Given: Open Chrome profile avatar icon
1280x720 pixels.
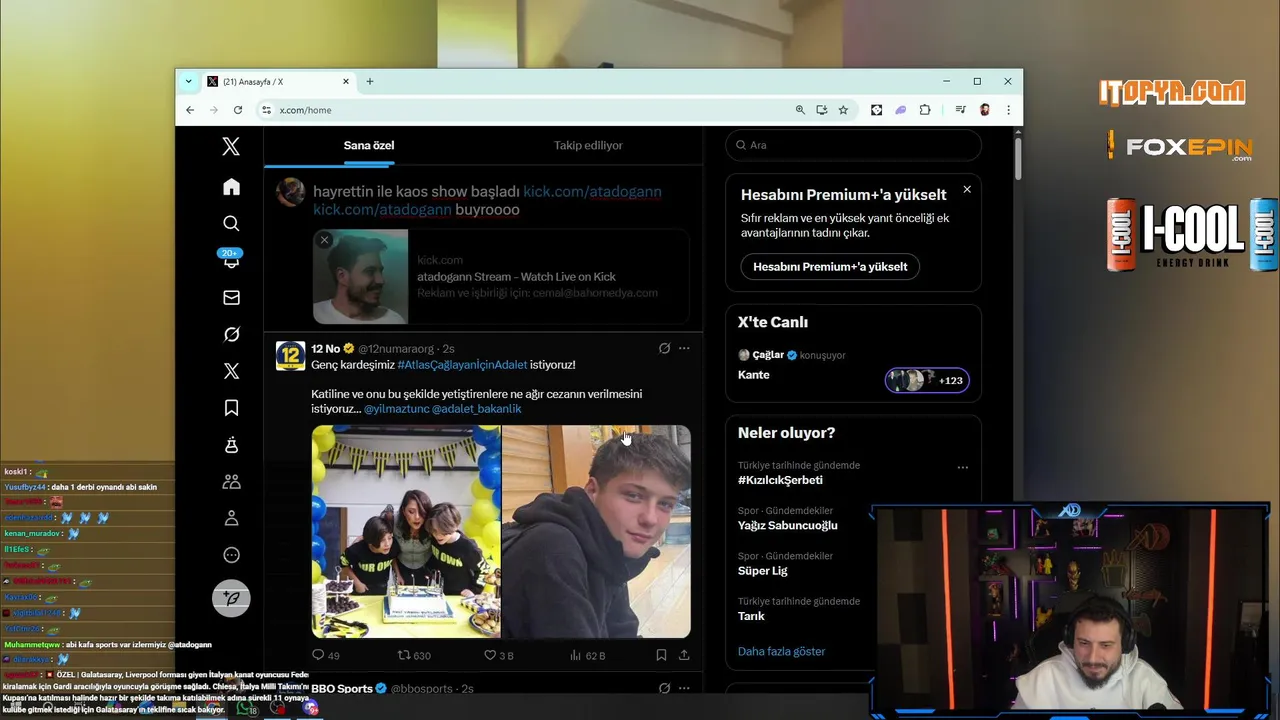Looking at the screenshot, I should tap(984, 110).
